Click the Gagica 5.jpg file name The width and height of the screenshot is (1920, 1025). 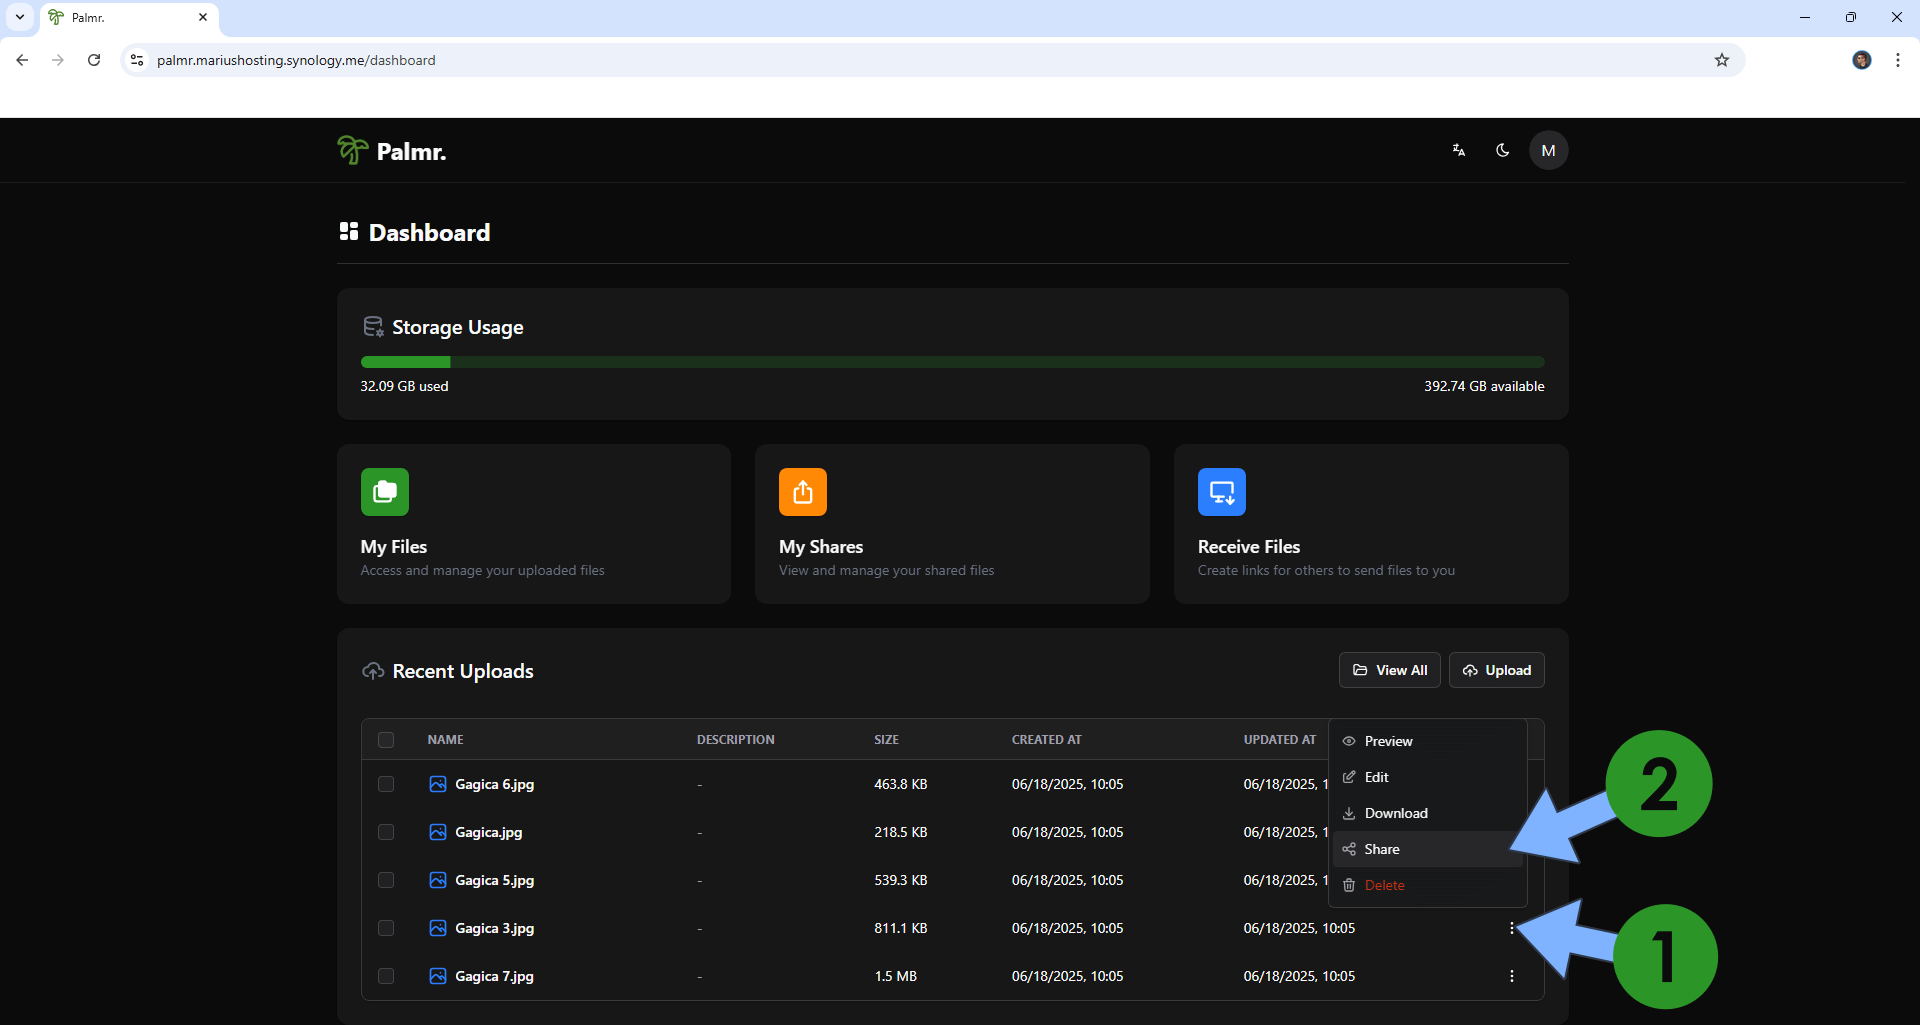click(x=494, y=880)
